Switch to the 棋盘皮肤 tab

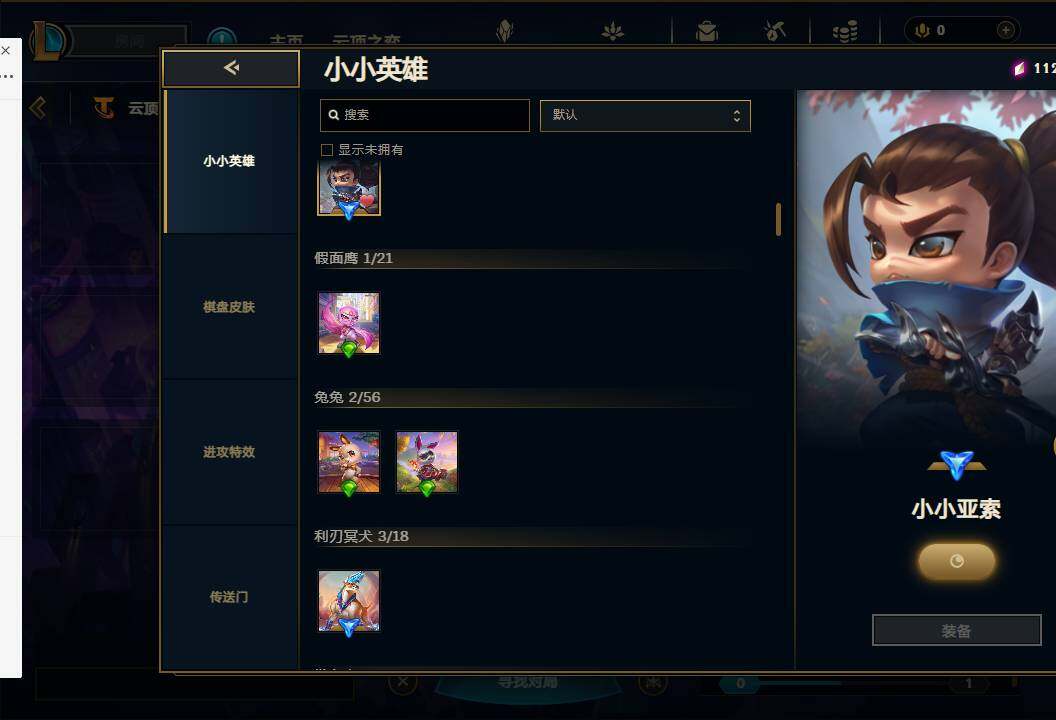click(x=231, y=307)
